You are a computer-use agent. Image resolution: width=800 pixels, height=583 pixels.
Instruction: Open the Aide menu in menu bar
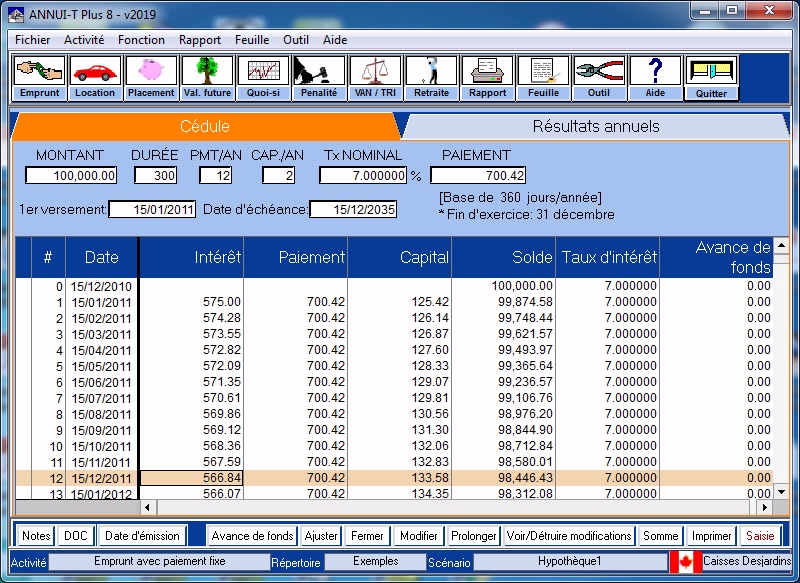click(x=335, y=40)
